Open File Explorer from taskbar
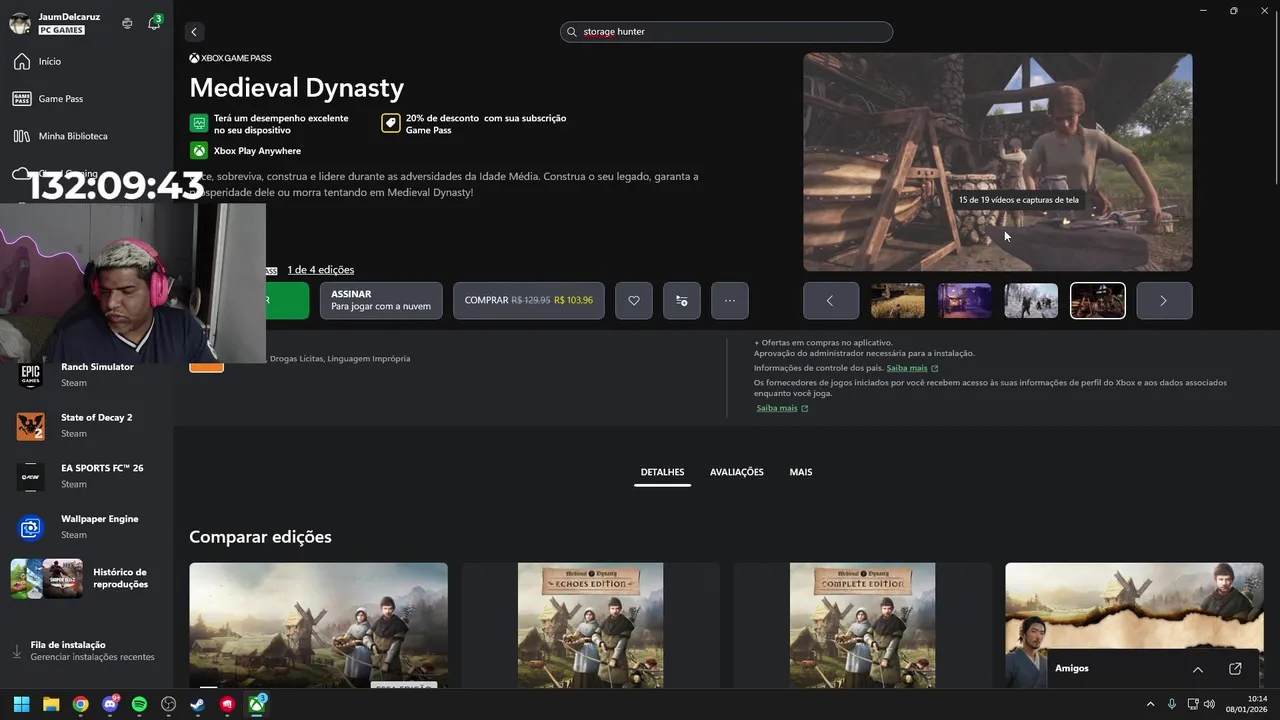Viewport: 1280px width, 720px height. tap(51, 704)
